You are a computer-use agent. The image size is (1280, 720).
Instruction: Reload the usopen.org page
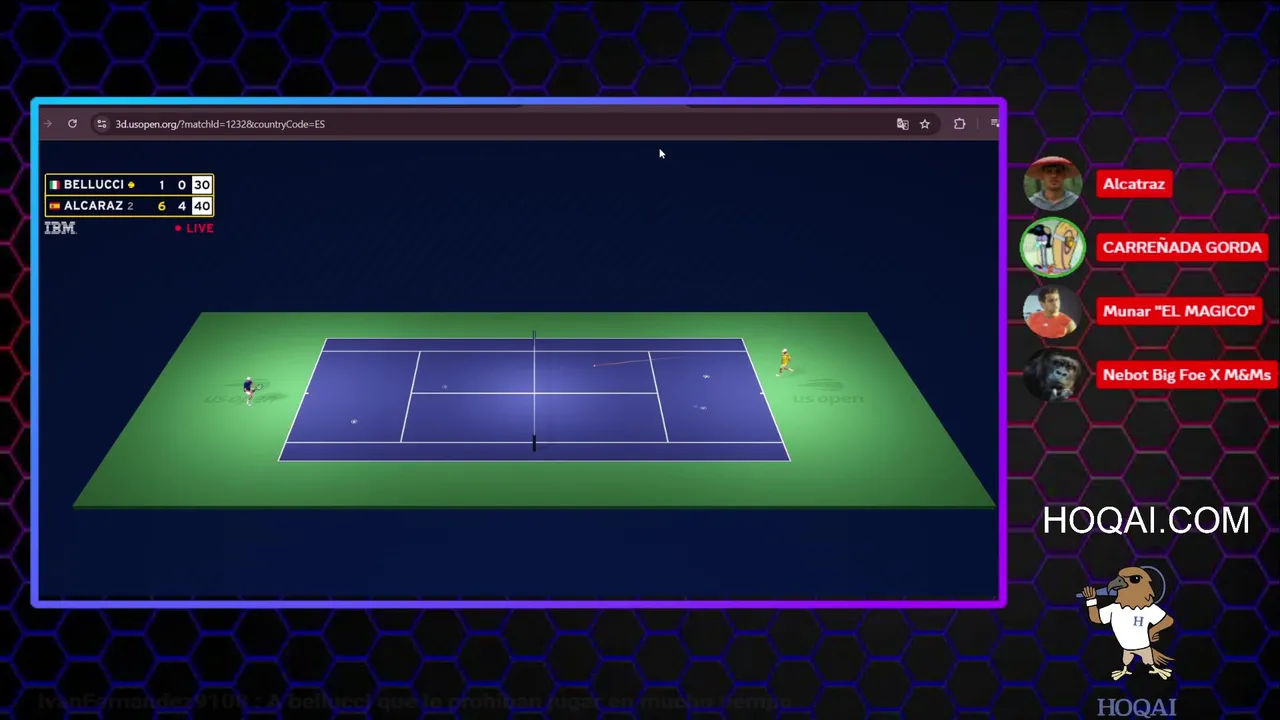coord(72,124)
